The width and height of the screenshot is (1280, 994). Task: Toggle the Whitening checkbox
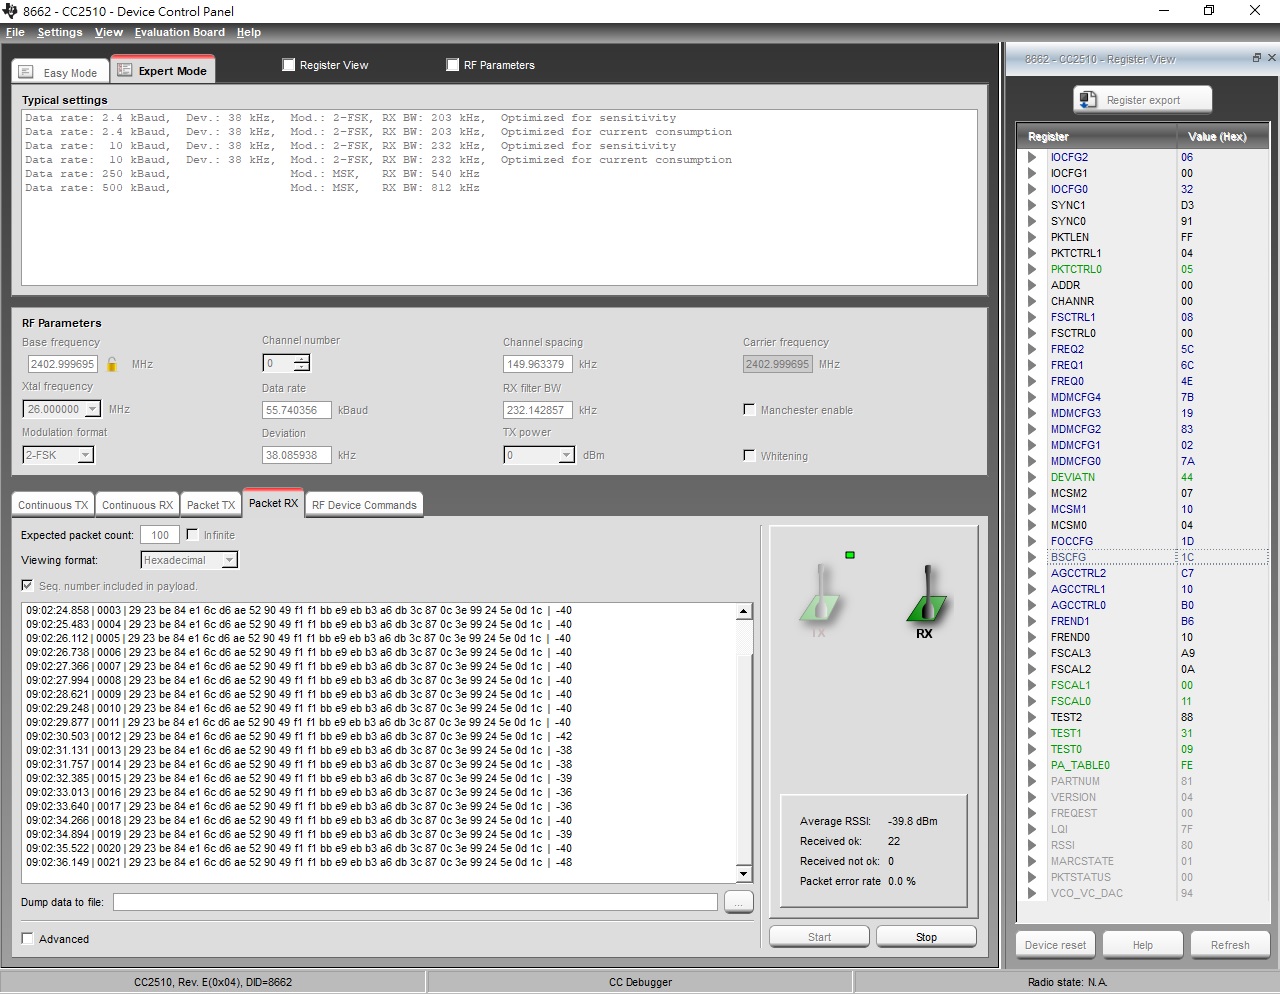click(749, 455)
